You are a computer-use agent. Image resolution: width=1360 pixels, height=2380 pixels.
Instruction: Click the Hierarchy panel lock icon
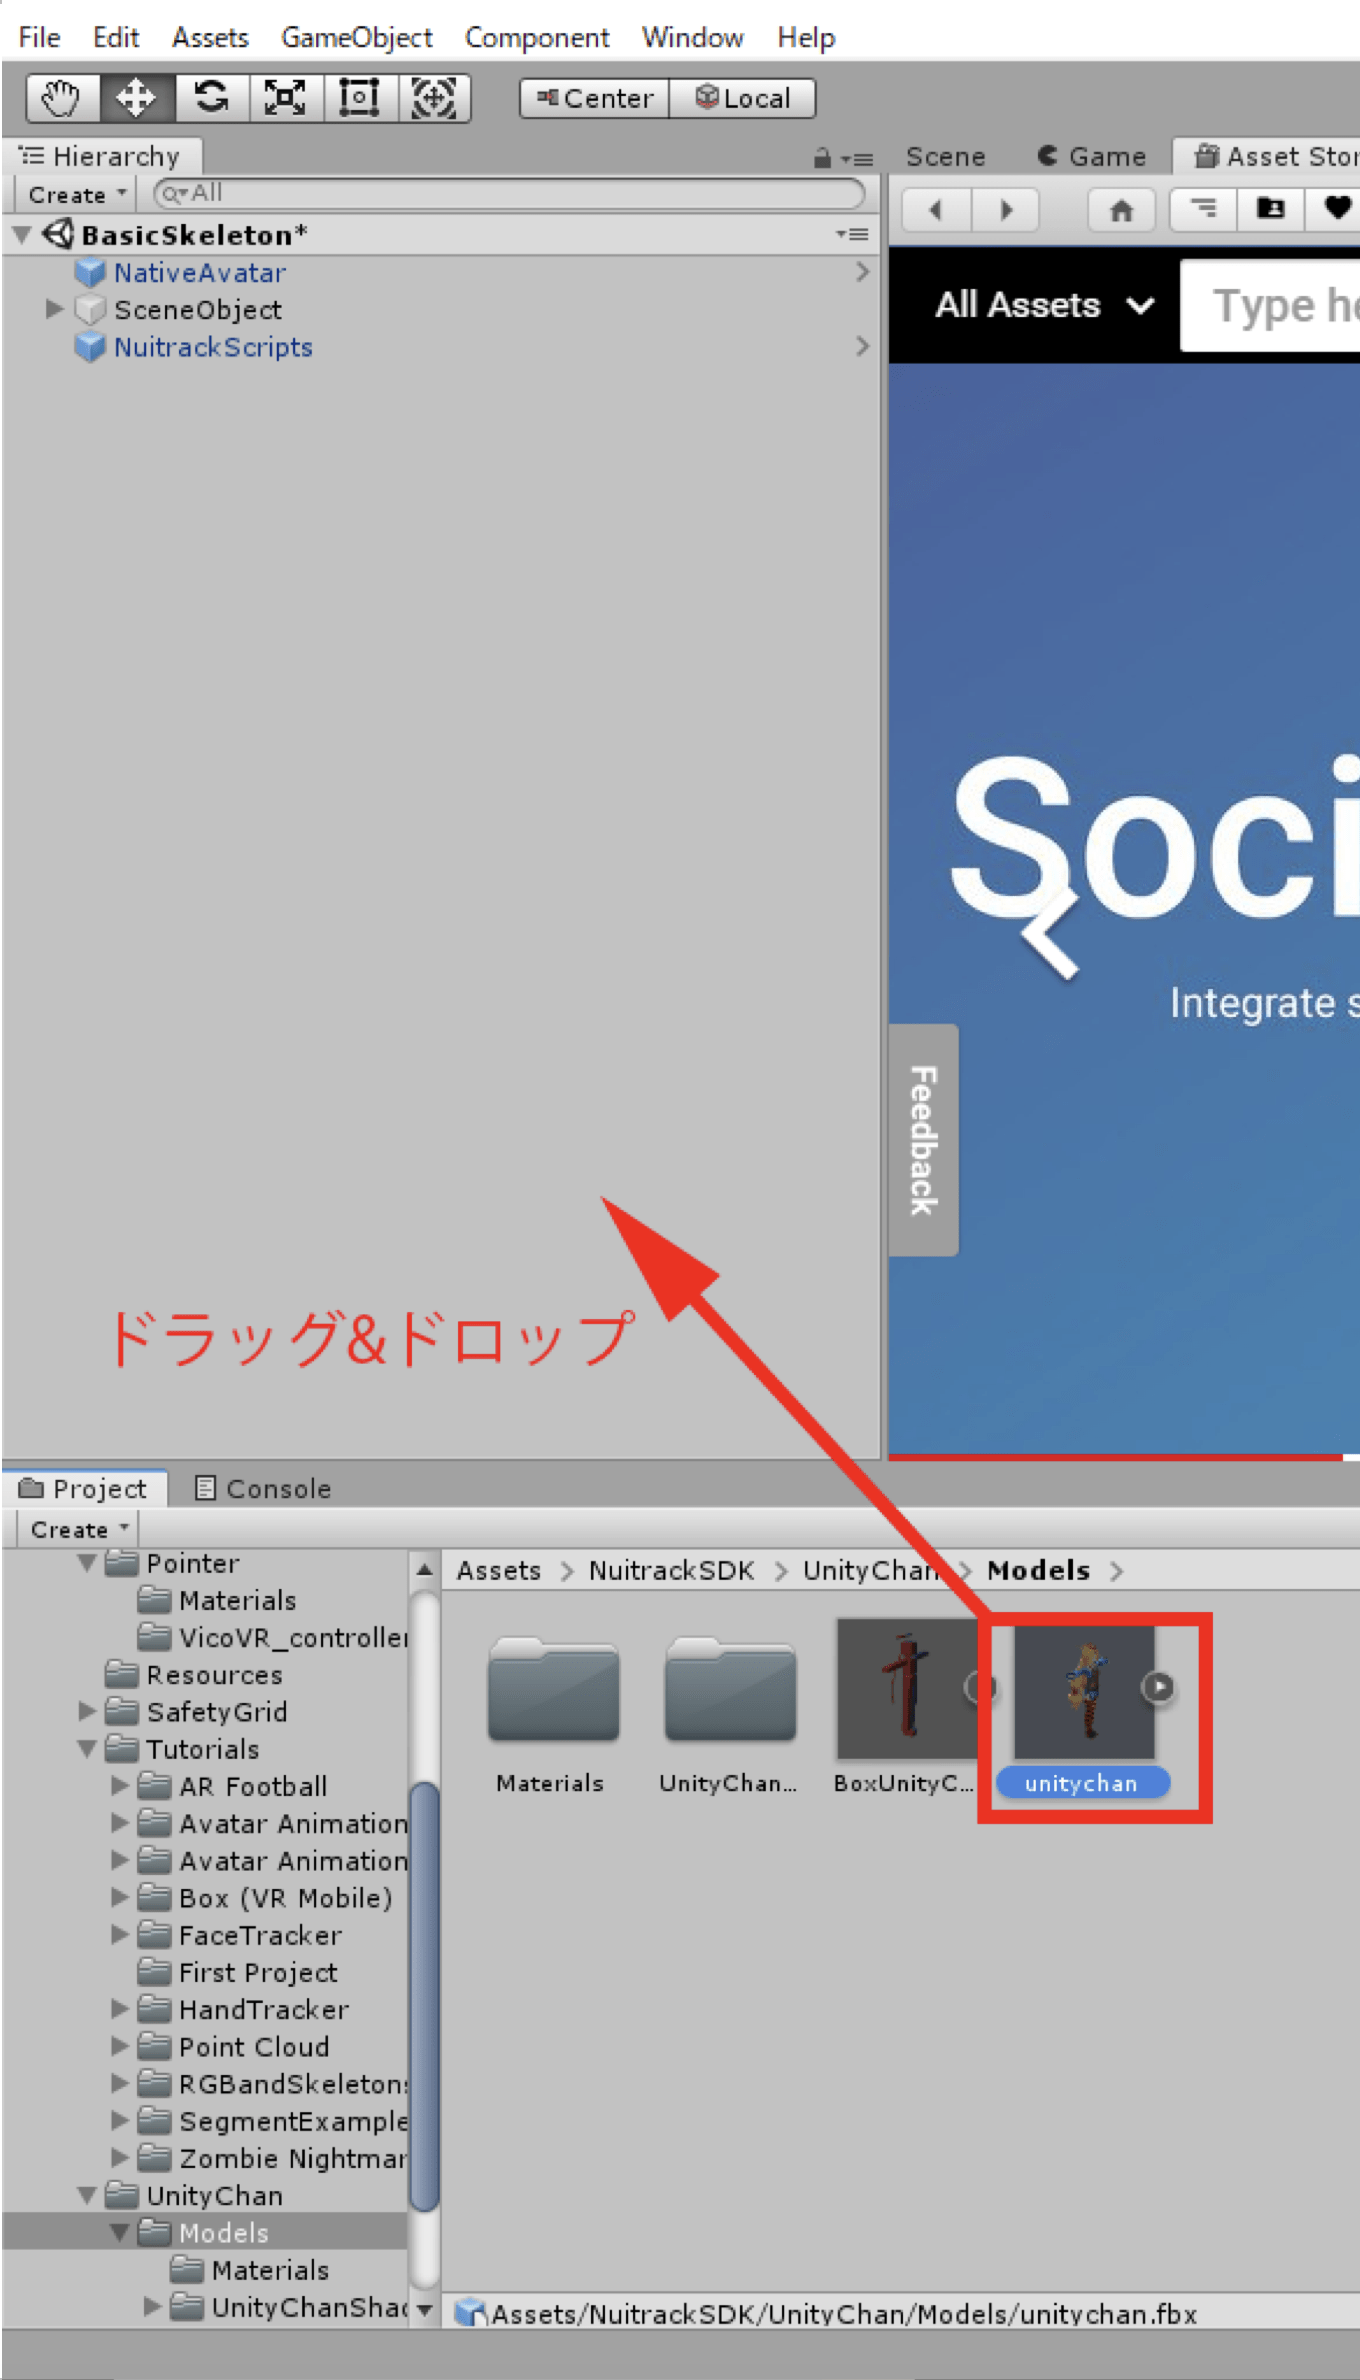[822, 158]
